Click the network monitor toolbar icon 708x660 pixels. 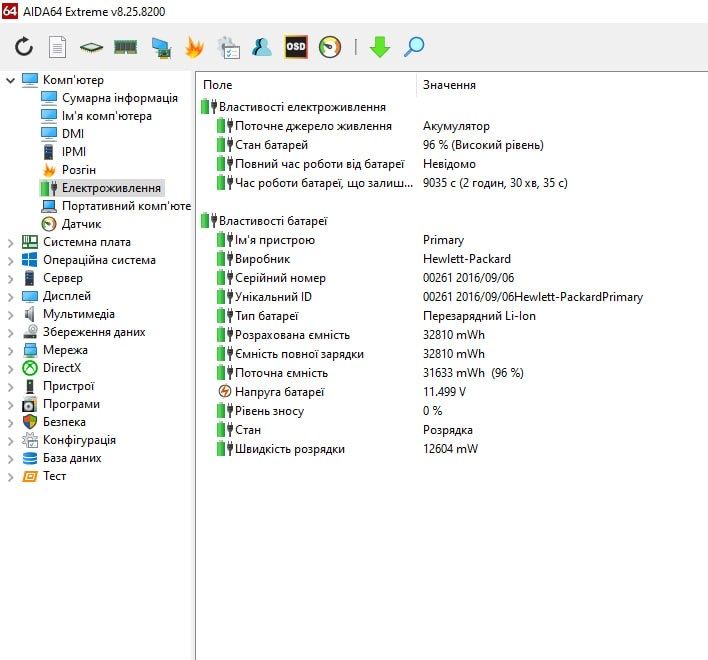161,48
